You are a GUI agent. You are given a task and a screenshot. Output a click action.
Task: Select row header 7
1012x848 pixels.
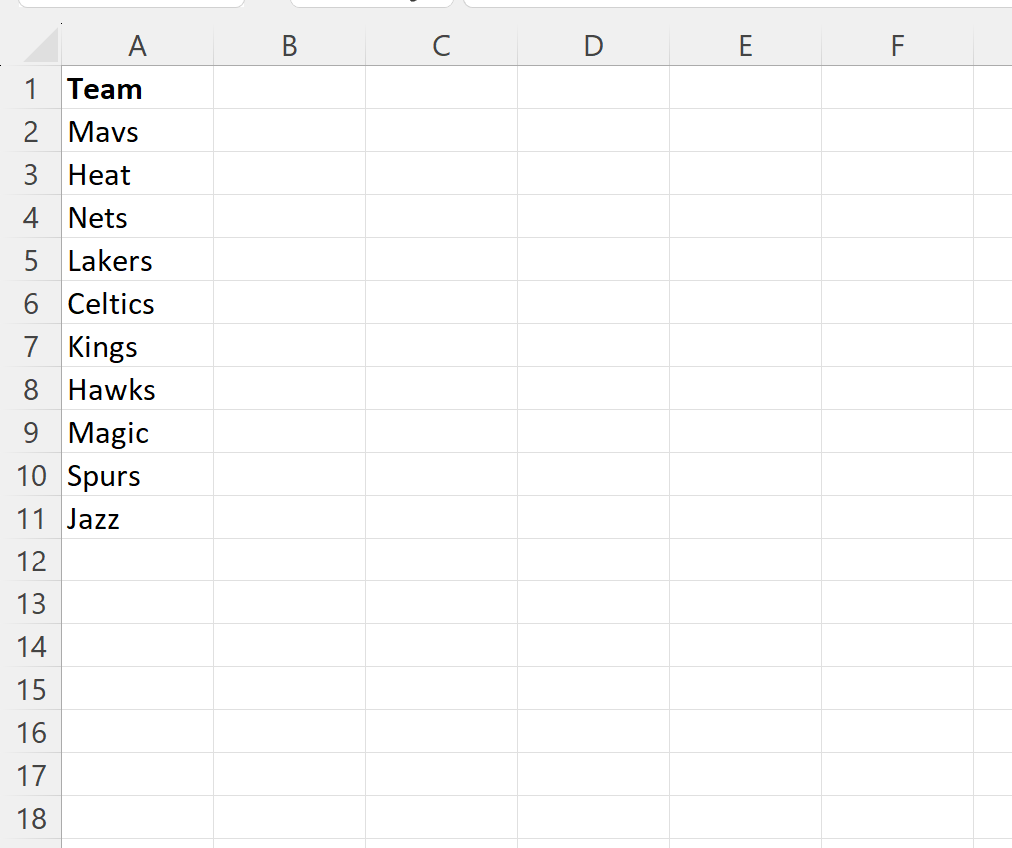(x=32, y=346)
